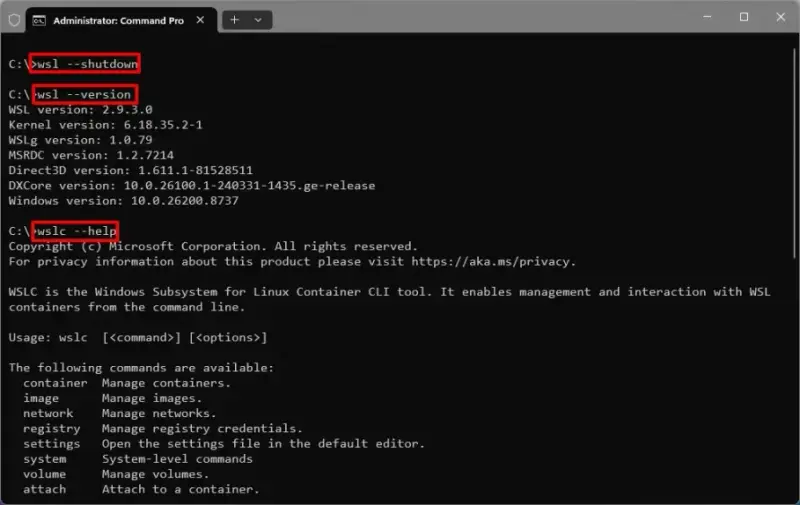This screenshot has width=800, height=505.
Task: Click 'The following commands are available:' line
Action: [141, 368]
